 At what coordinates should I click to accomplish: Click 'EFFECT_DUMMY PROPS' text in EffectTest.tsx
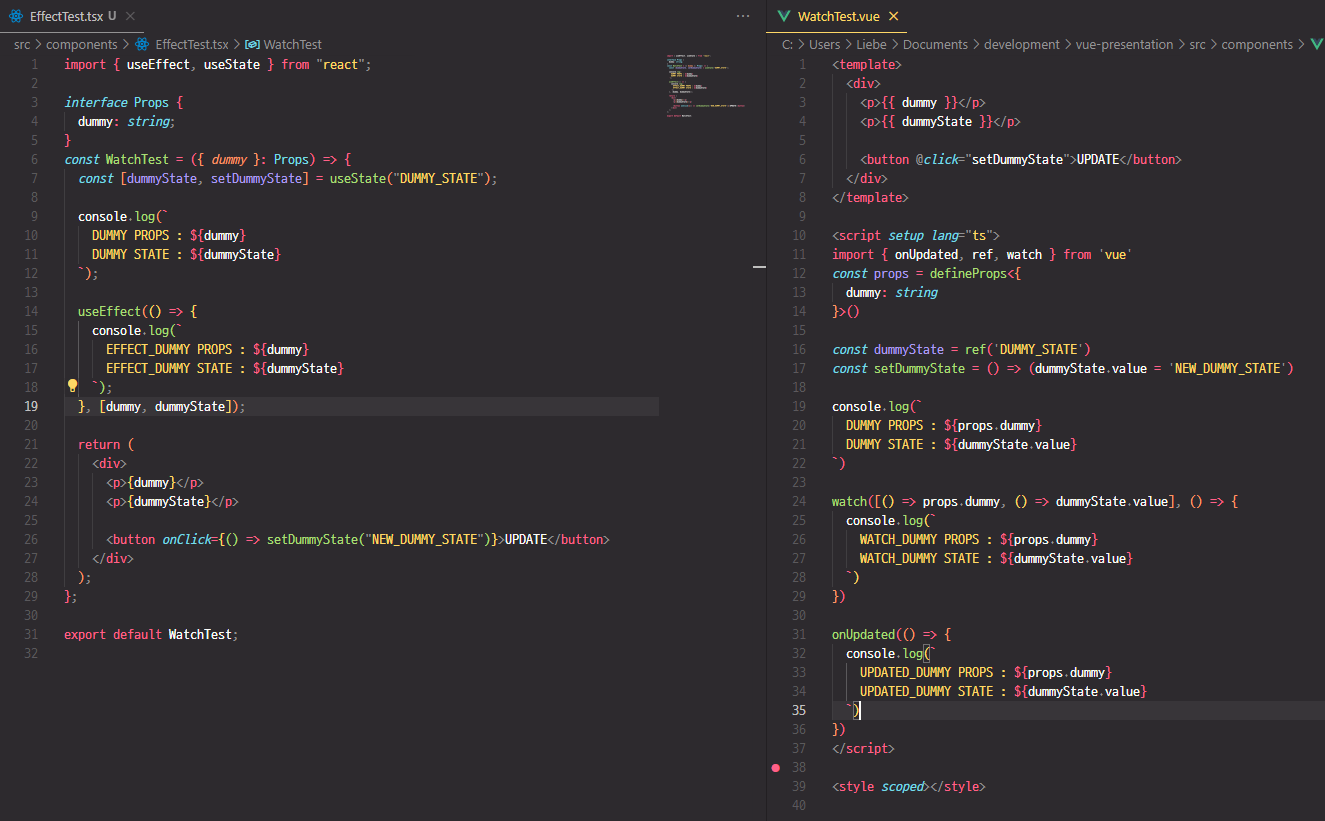click(169, 349)
